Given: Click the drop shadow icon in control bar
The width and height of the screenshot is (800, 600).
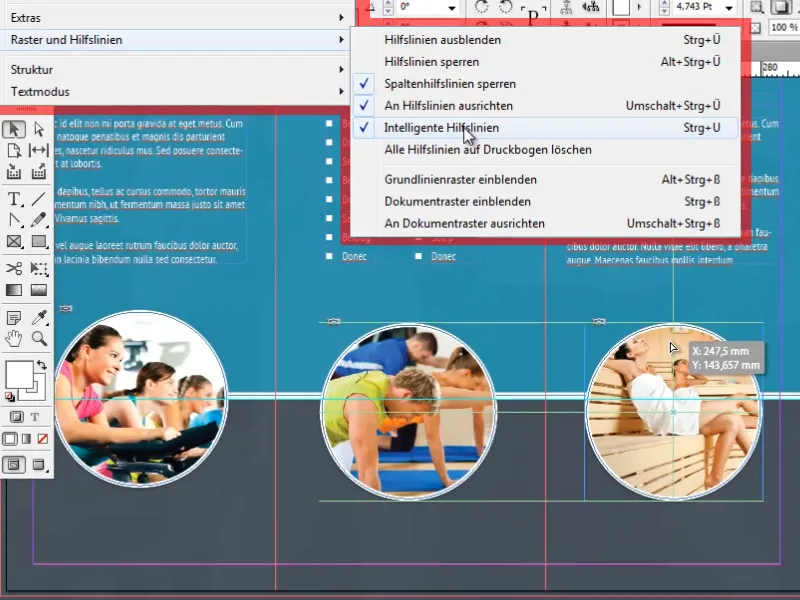Looking at the screenshot, I should click(x=781, y=7).
